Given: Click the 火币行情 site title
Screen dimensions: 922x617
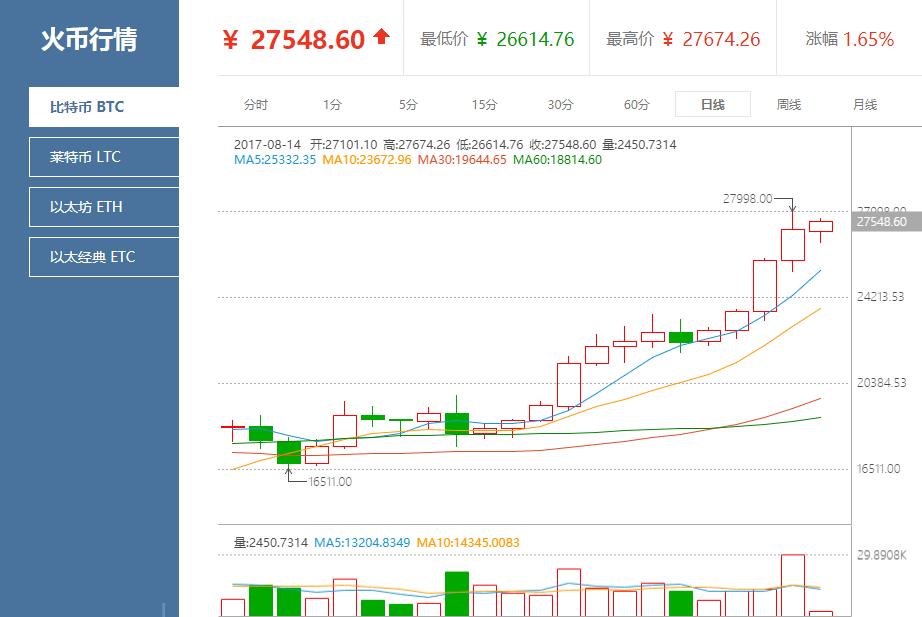Looking at the screenshot, I should point(89,39).
